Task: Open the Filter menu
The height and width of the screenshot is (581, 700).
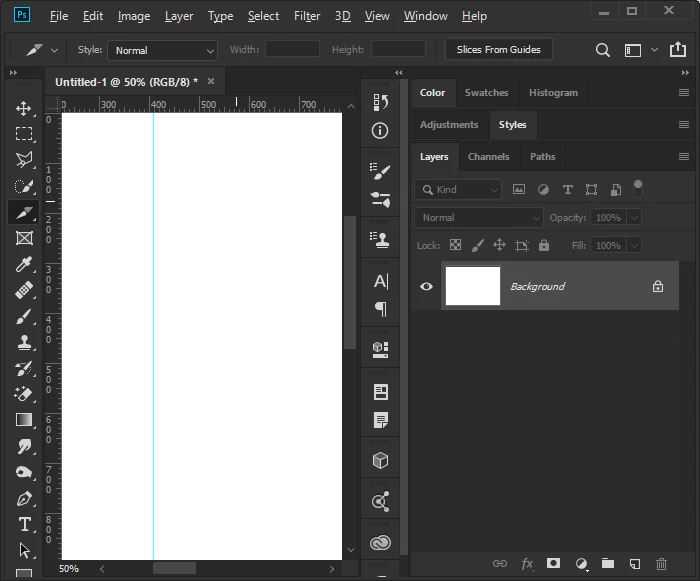Action: 307,16
